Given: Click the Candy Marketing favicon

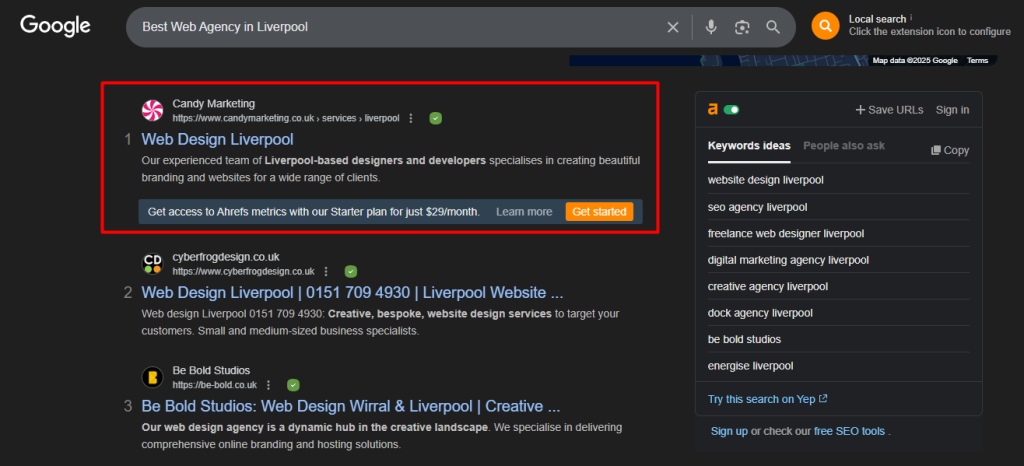Looking at the screenshot, I should click(x=152, y=110).
